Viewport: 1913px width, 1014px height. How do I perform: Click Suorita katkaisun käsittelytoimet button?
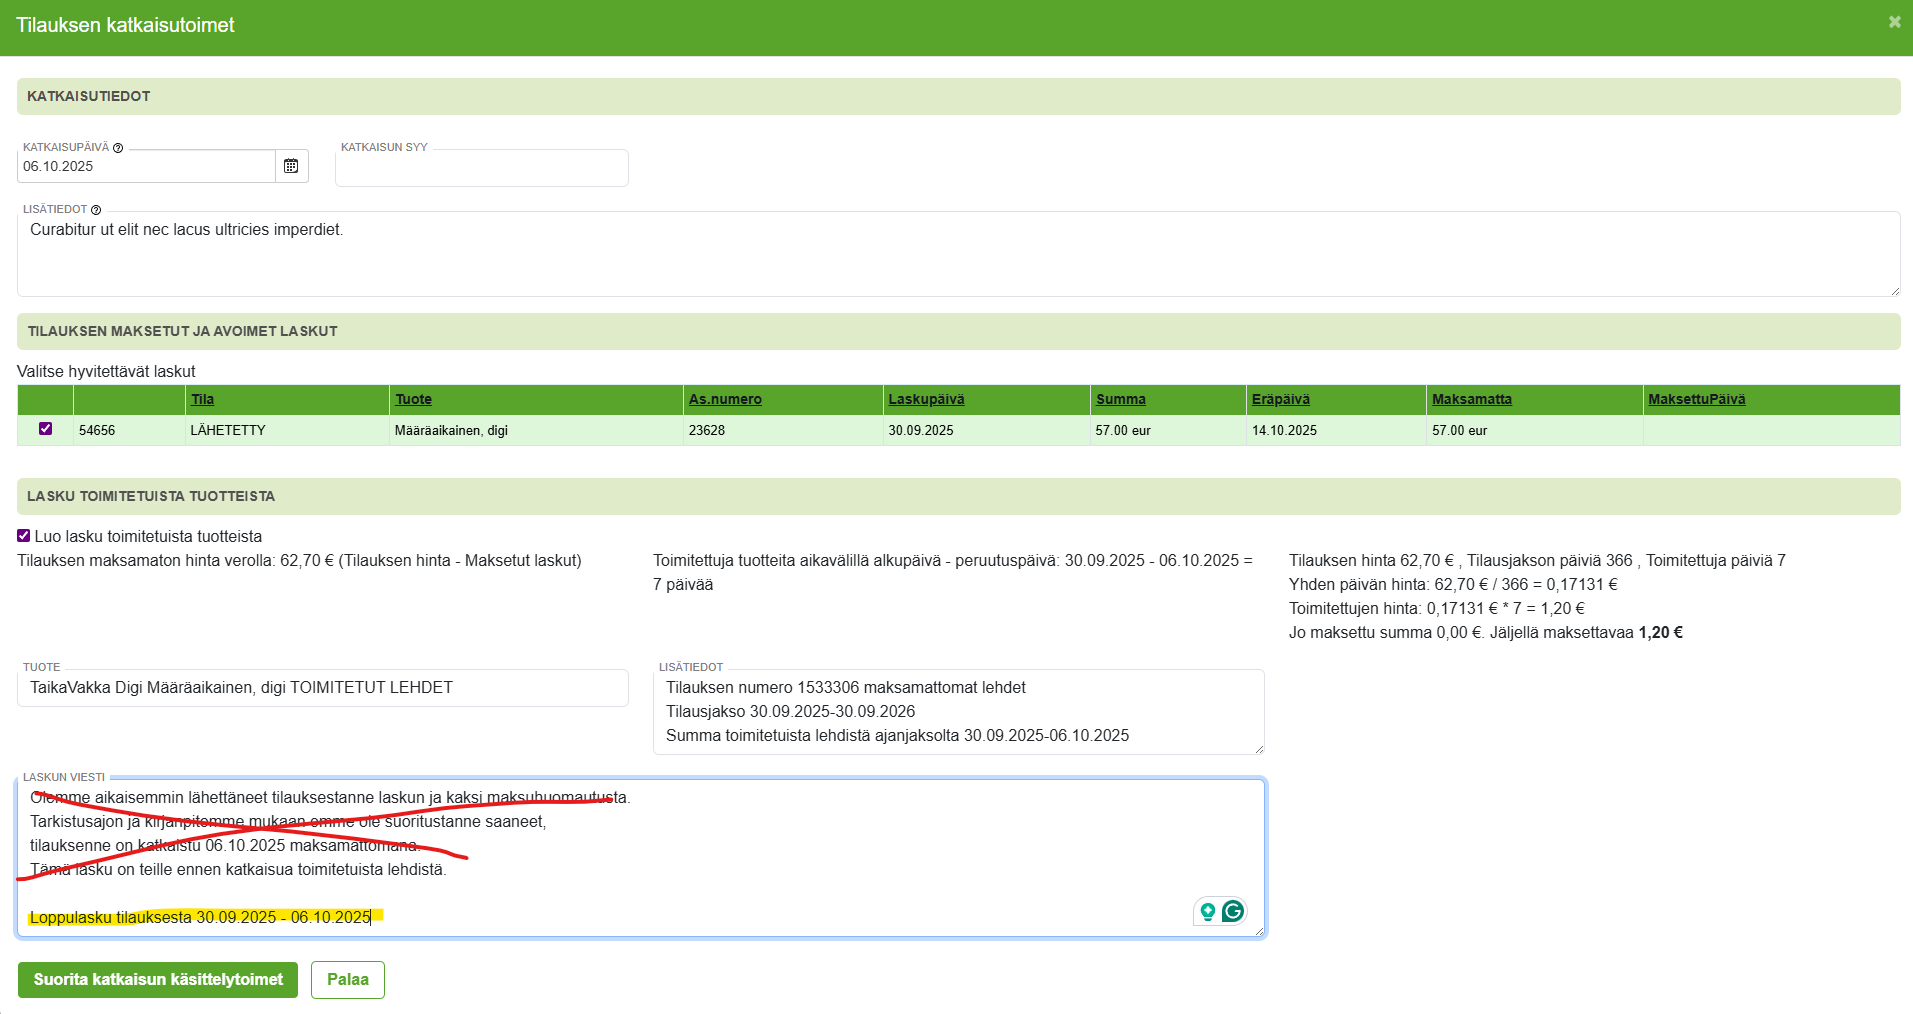pyautogui.click(x=158, y=980)
